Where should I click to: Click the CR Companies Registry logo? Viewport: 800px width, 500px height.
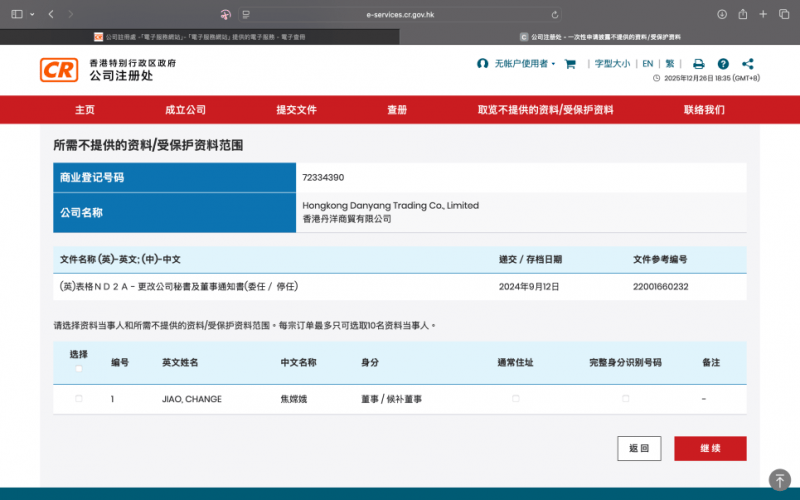tap(58, 69)
